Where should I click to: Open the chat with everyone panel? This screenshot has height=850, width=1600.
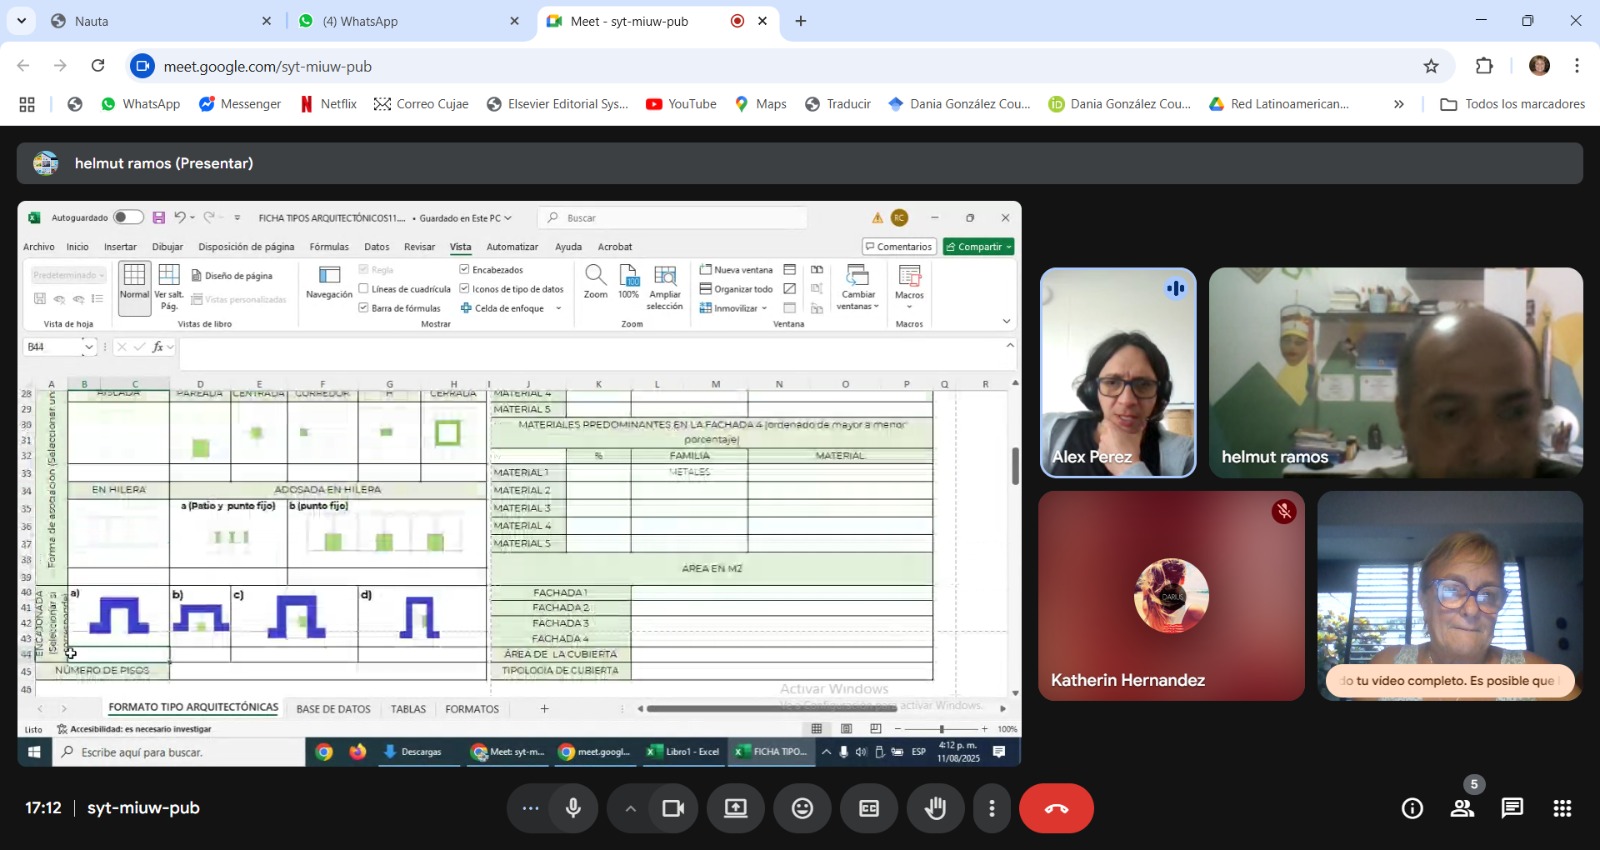[1512, 809]
